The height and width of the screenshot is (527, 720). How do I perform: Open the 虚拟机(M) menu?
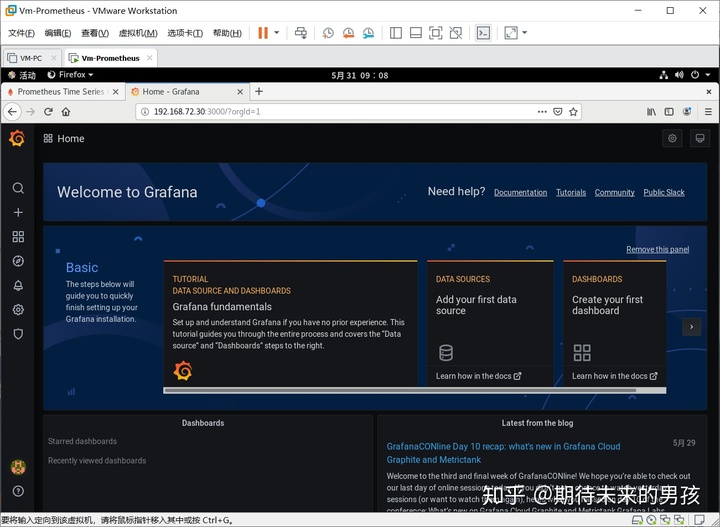click(138, 33)
